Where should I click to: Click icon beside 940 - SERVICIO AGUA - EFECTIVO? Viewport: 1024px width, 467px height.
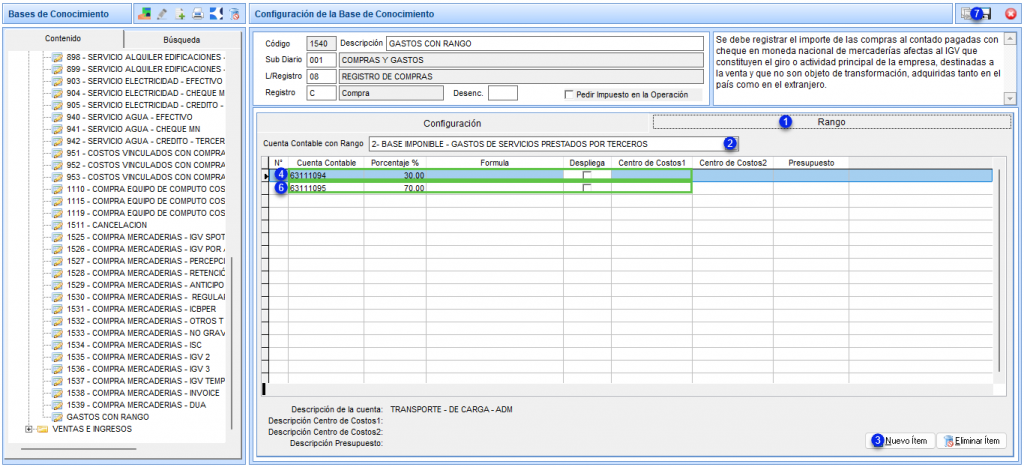57,117
